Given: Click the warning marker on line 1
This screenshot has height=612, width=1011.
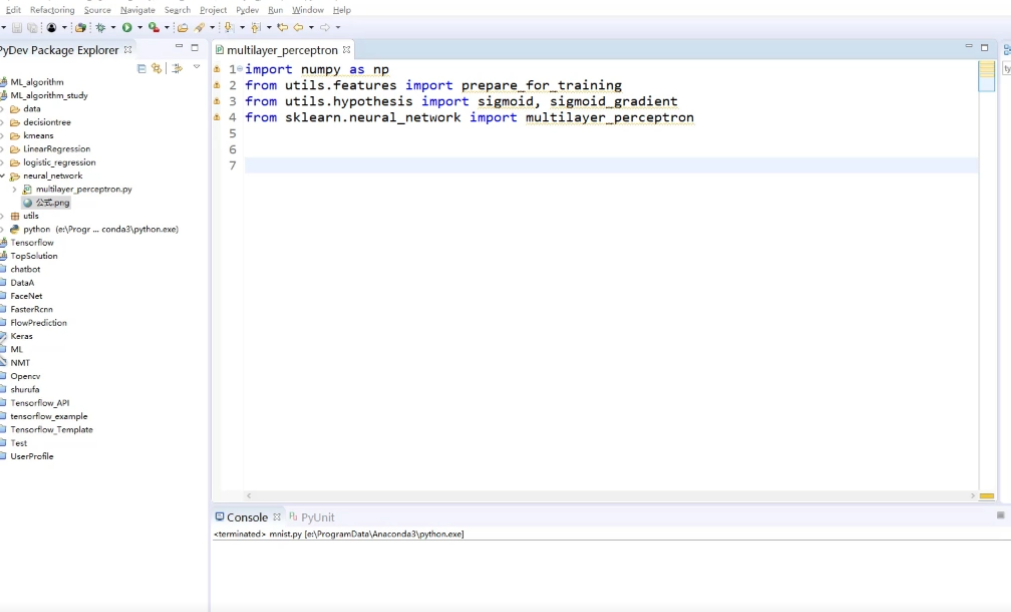Looking at the screenshot, I should 216,70.
